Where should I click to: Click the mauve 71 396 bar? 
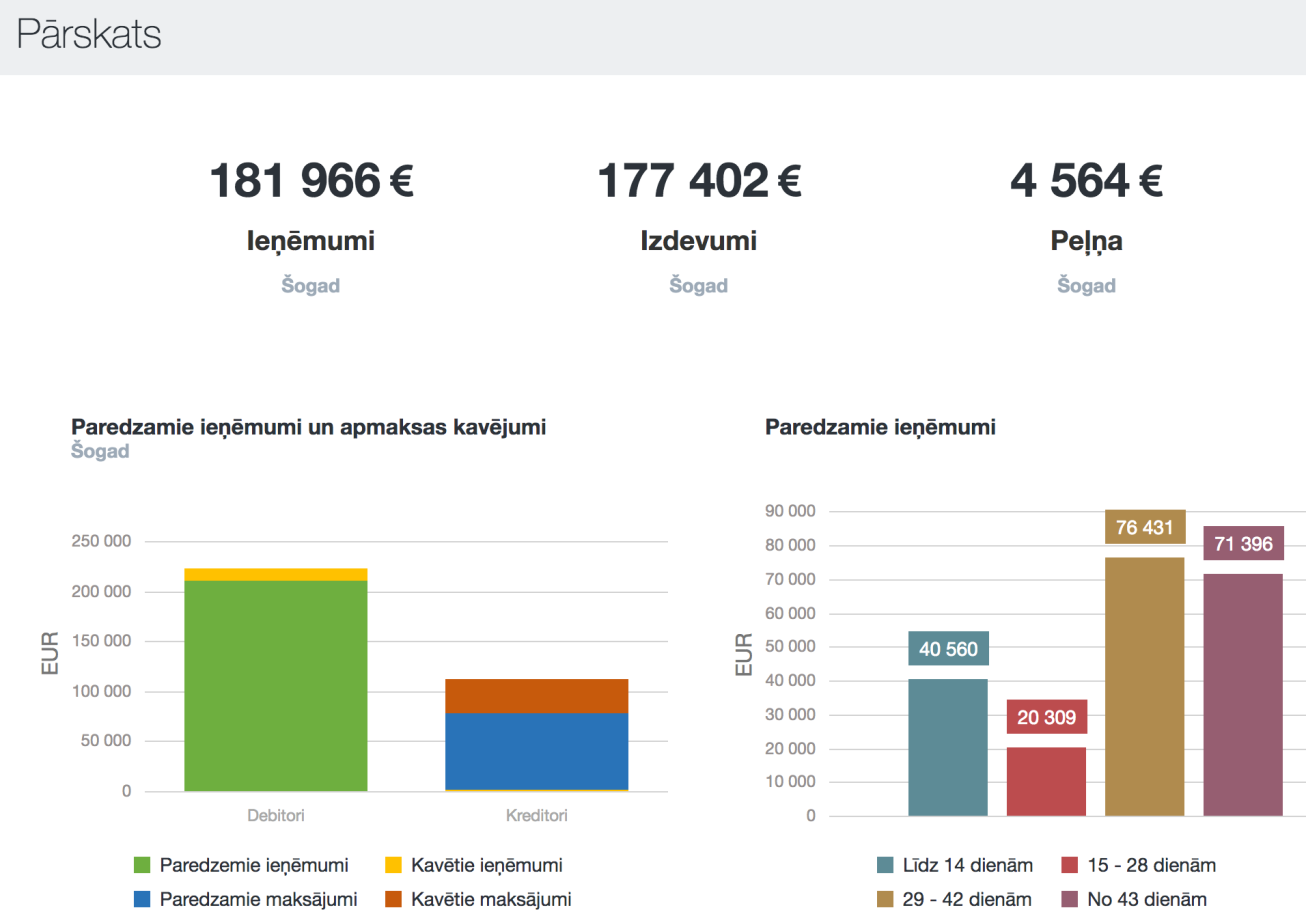[1243, 695]
